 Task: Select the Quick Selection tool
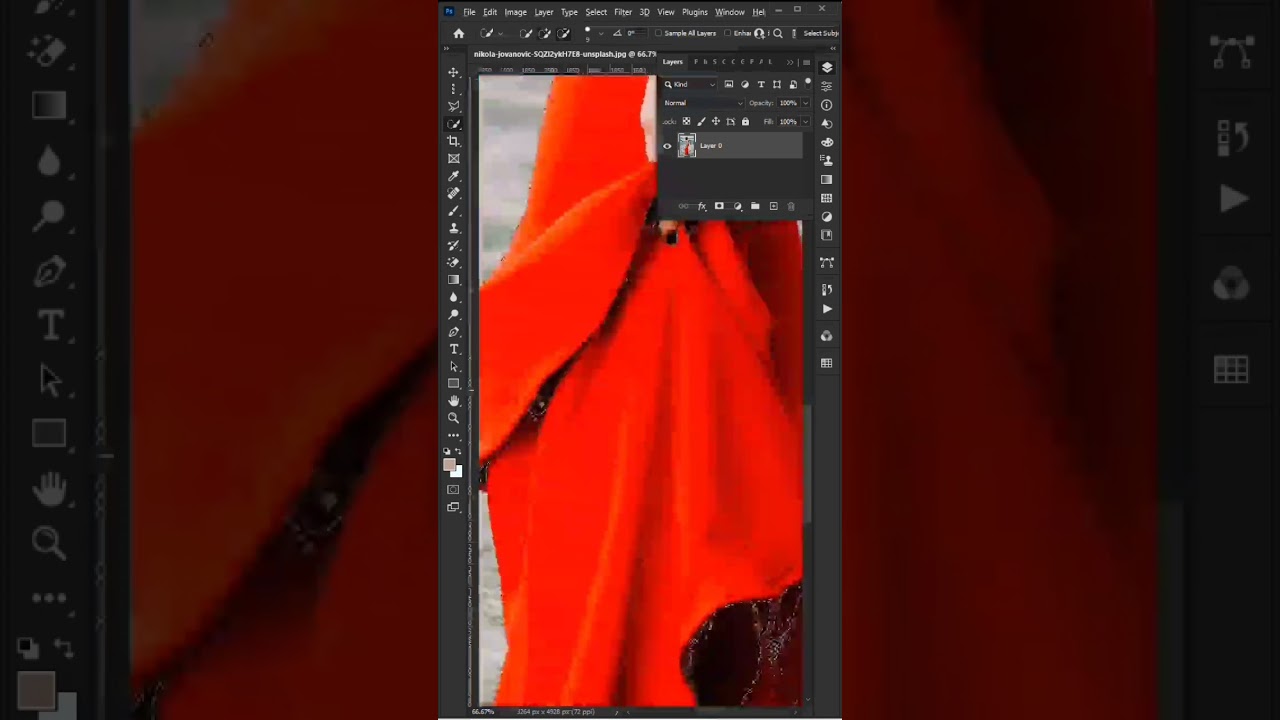coord(454,124)
